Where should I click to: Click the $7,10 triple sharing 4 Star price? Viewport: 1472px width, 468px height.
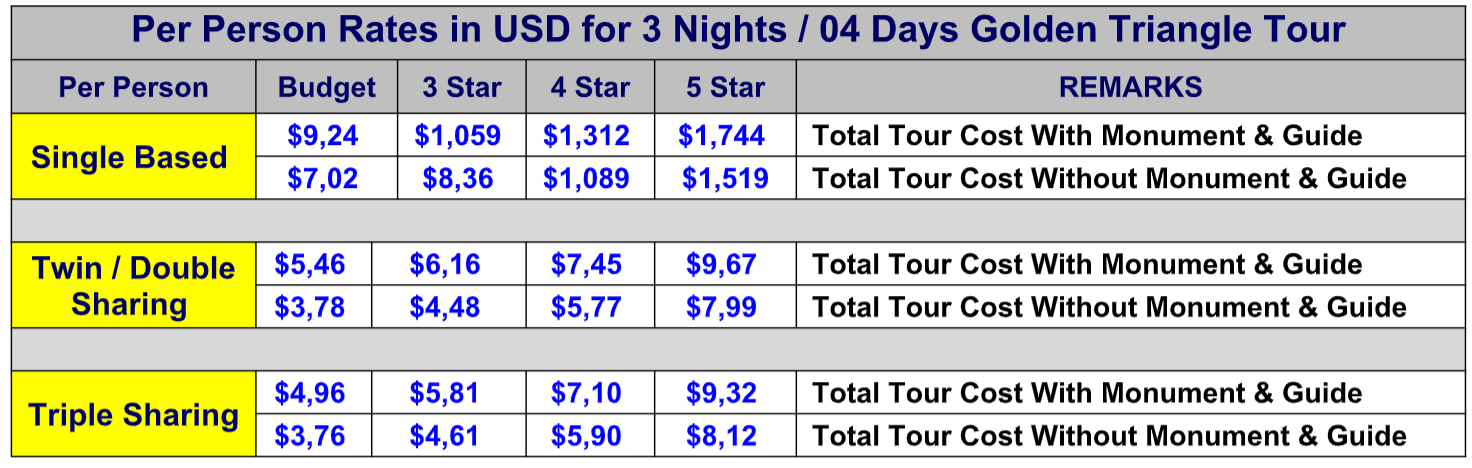(x=586, y=392)
